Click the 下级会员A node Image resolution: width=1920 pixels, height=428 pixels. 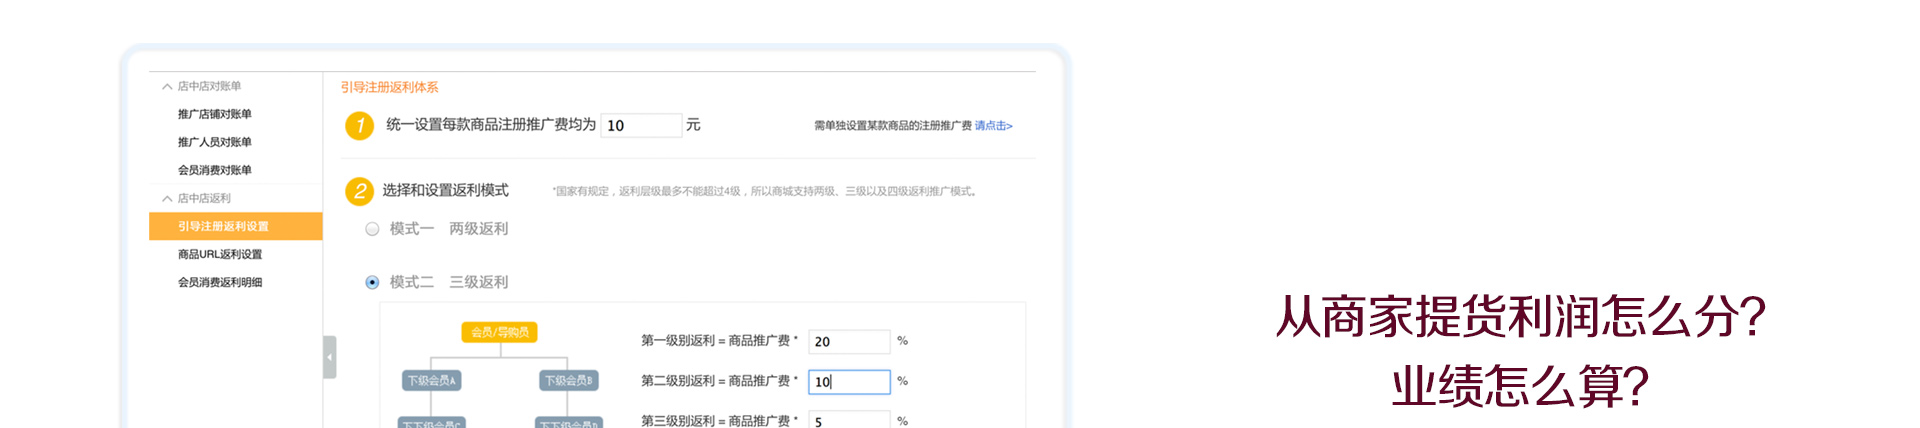pyautogui.click(x=431, y=381)
